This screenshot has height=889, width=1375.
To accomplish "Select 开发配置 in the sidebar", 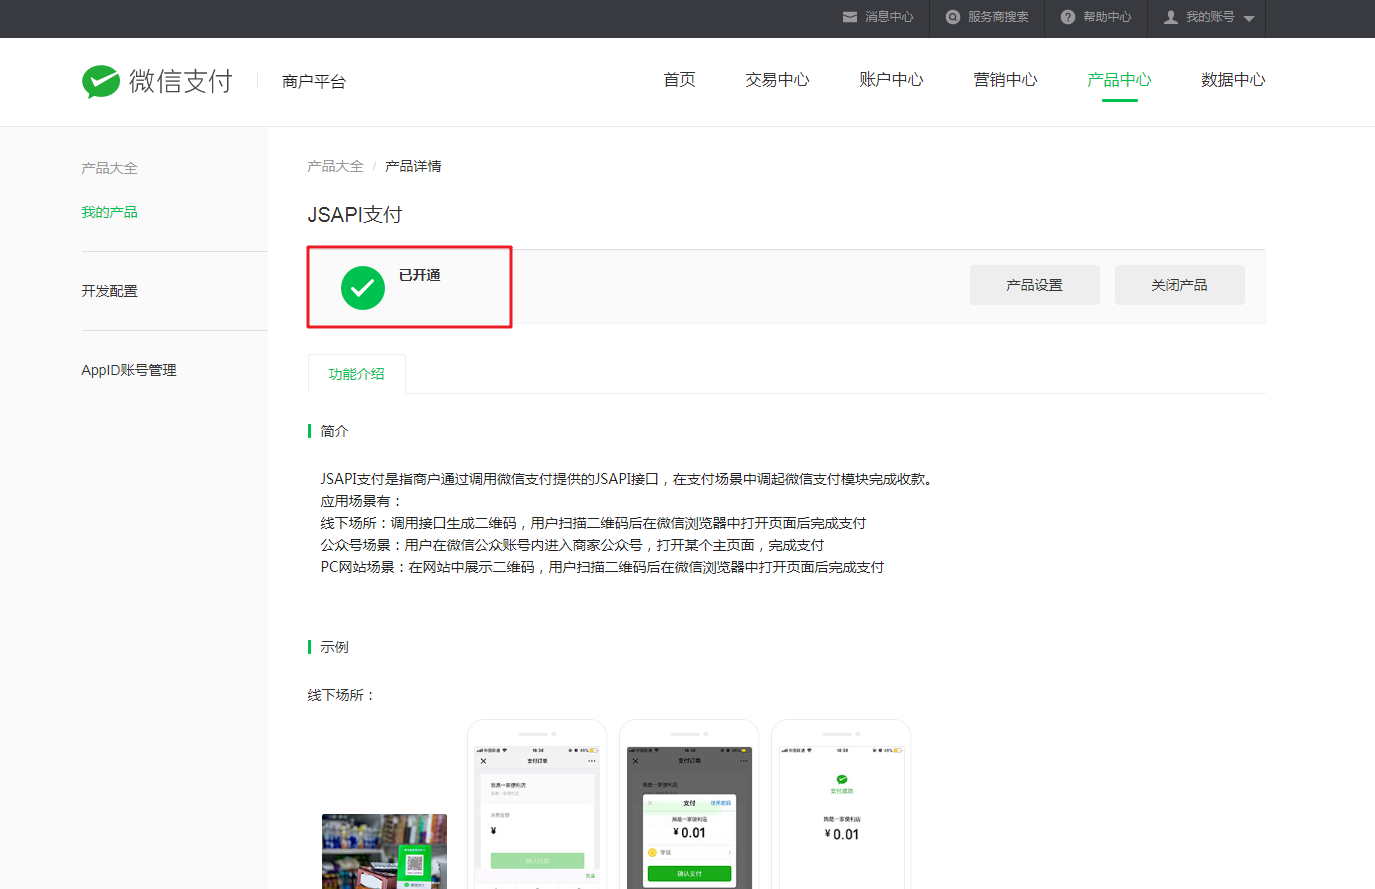I will pos(109,291).
